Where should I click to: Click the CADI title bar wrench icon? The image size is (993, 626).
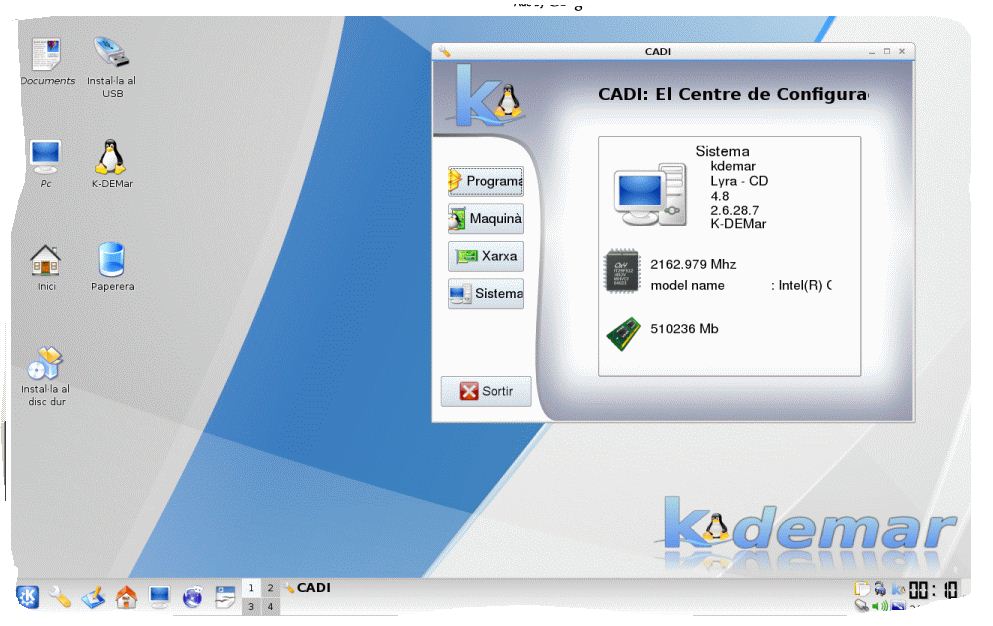point(444,52)
